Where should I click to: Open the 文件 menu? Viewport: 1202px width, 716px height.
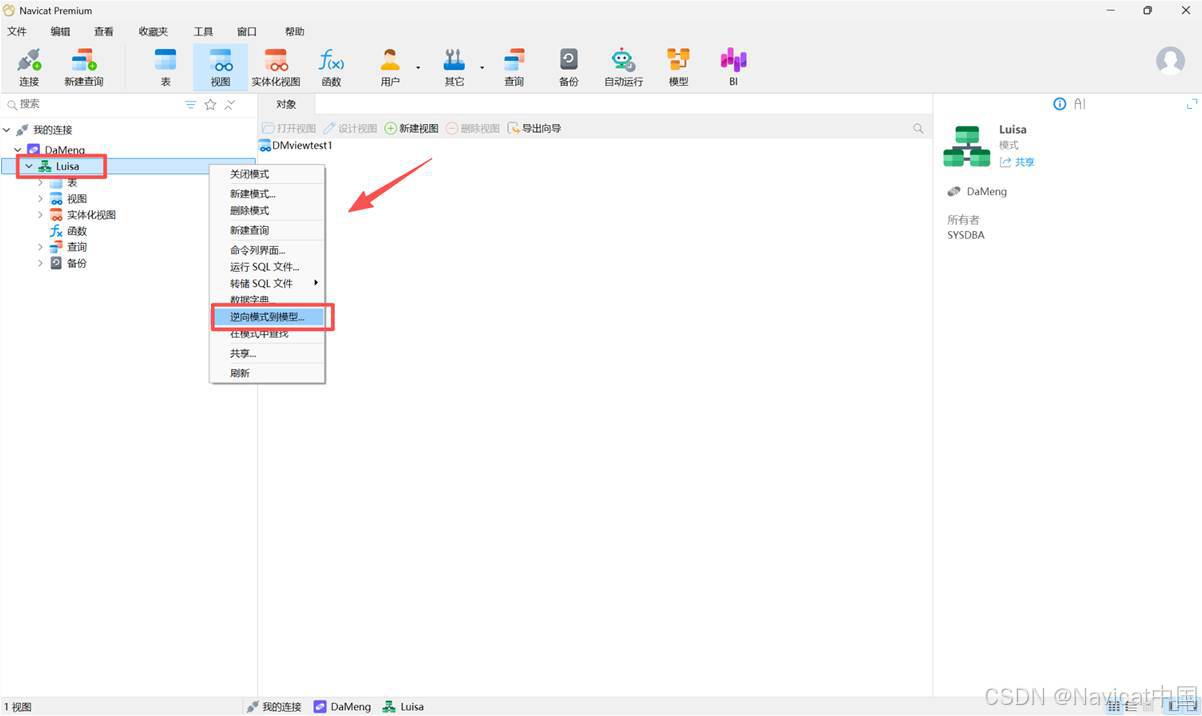pos(17,32)
